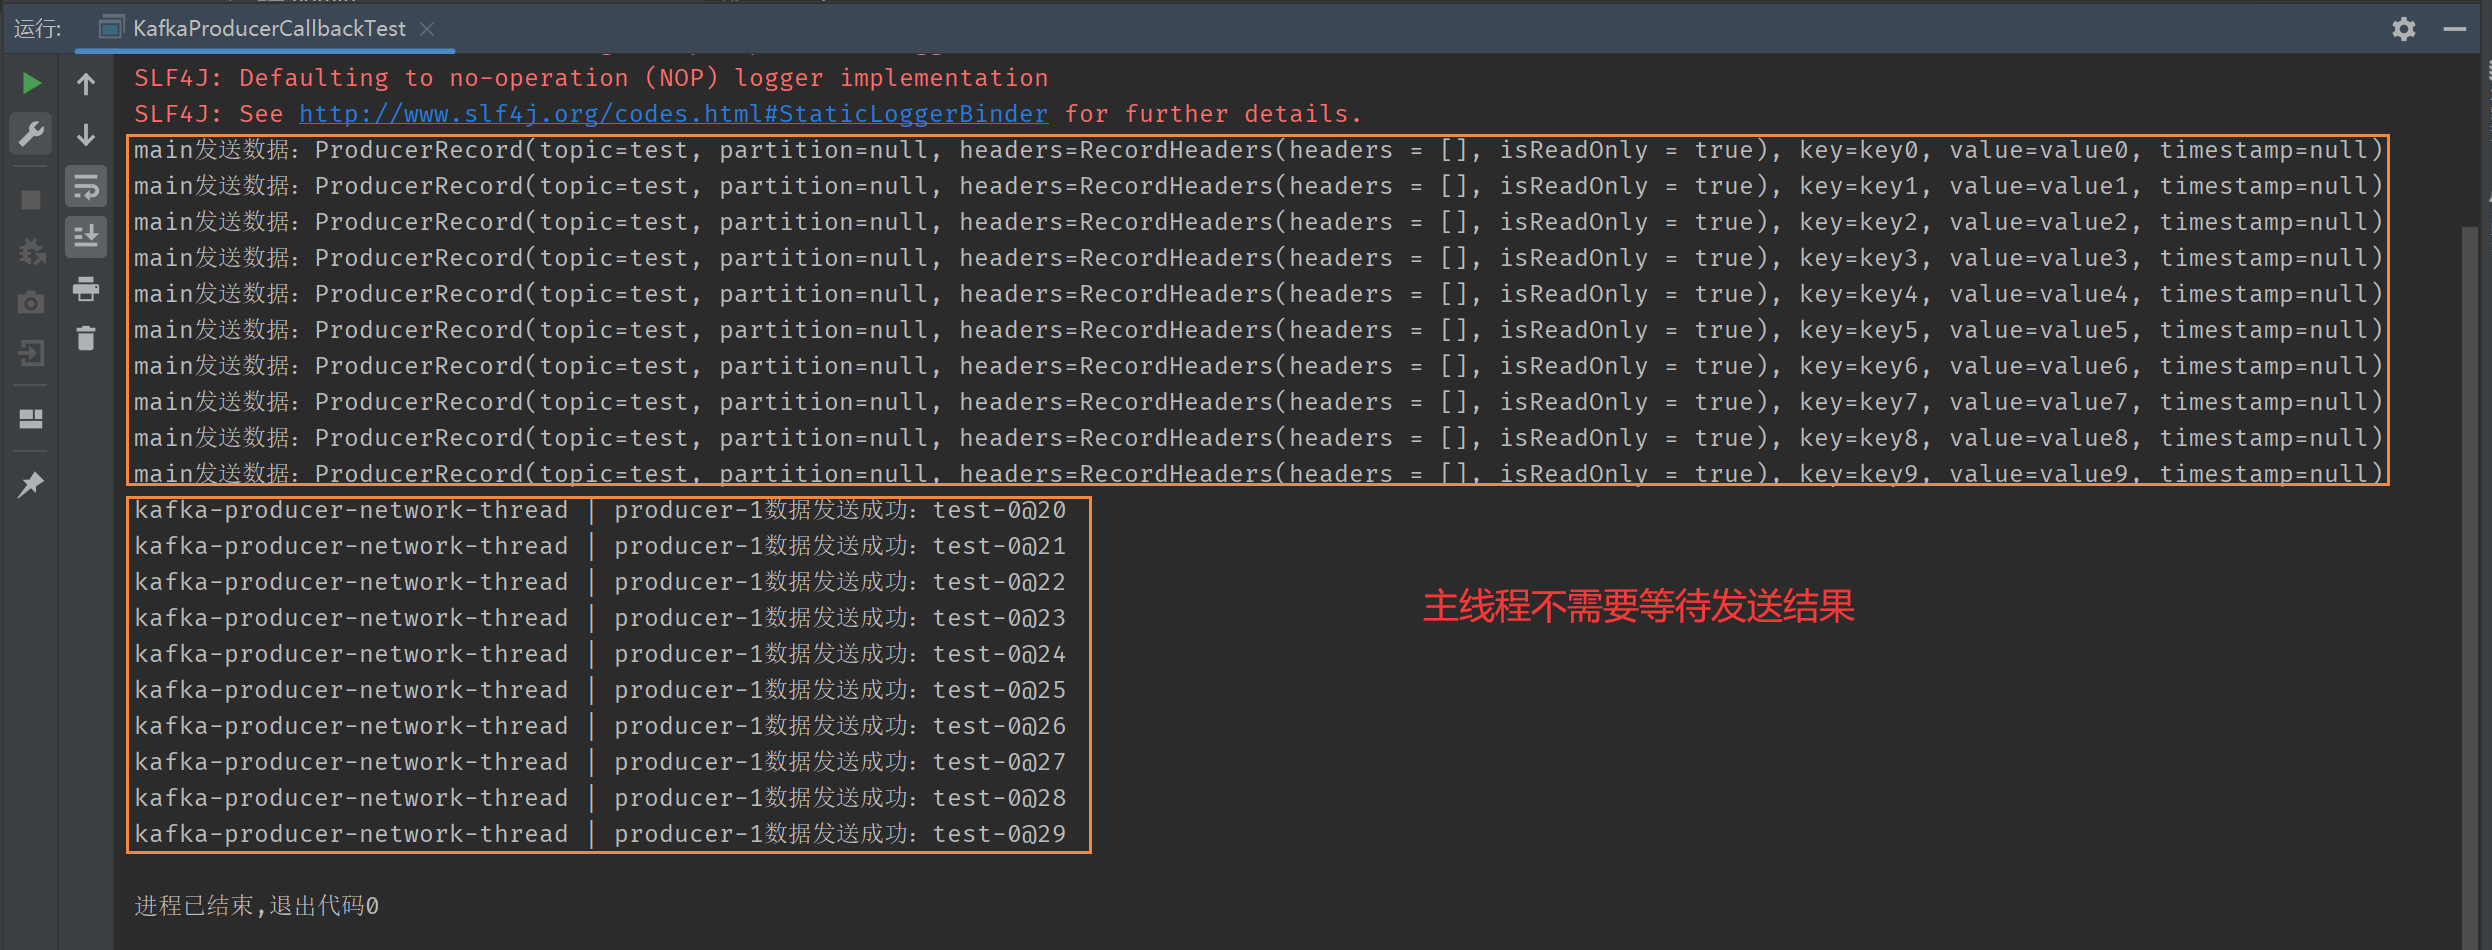Click the output line ending test-0@20
The image size is (2492, 950).
[600, 510]
